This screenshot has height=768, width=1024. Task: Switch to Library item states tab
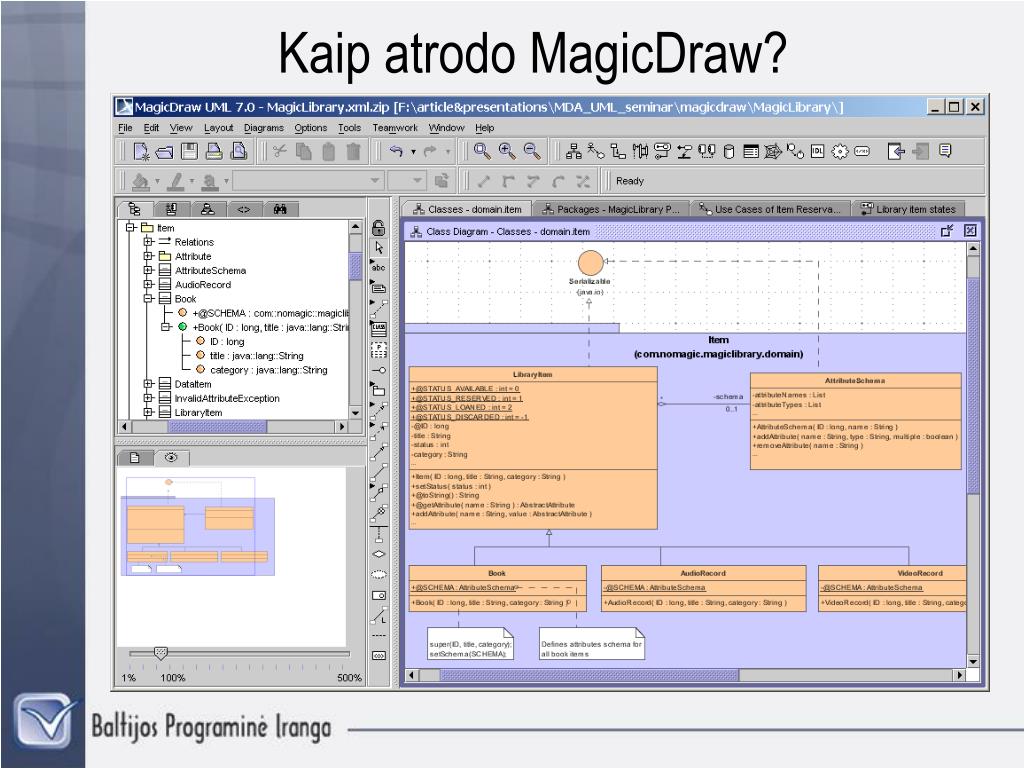[908, 209]
